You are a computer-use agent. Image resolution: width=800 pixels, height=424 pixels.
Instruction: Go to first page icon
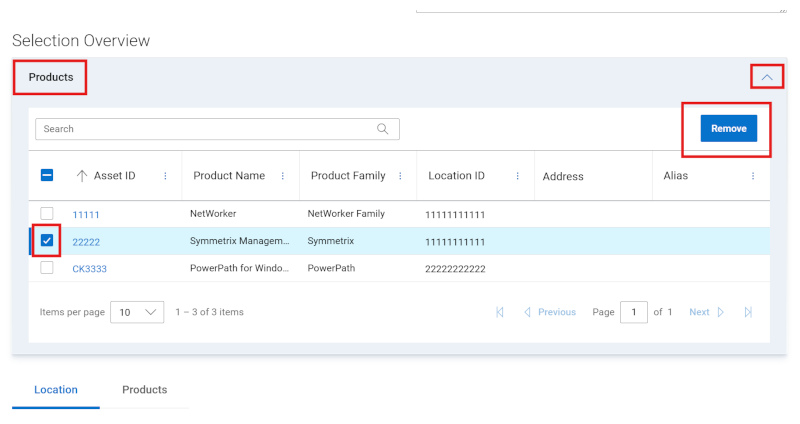[x=500, y=312]
